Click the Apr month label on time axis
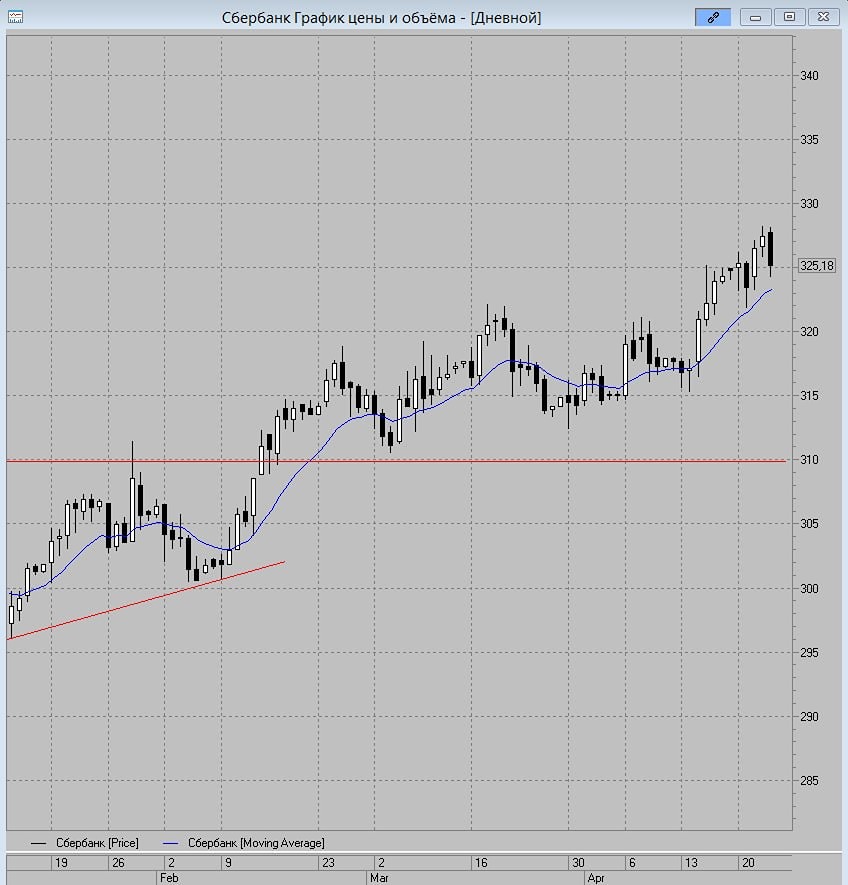This screenshot has height=885, width=848. (x=596, y=878)
